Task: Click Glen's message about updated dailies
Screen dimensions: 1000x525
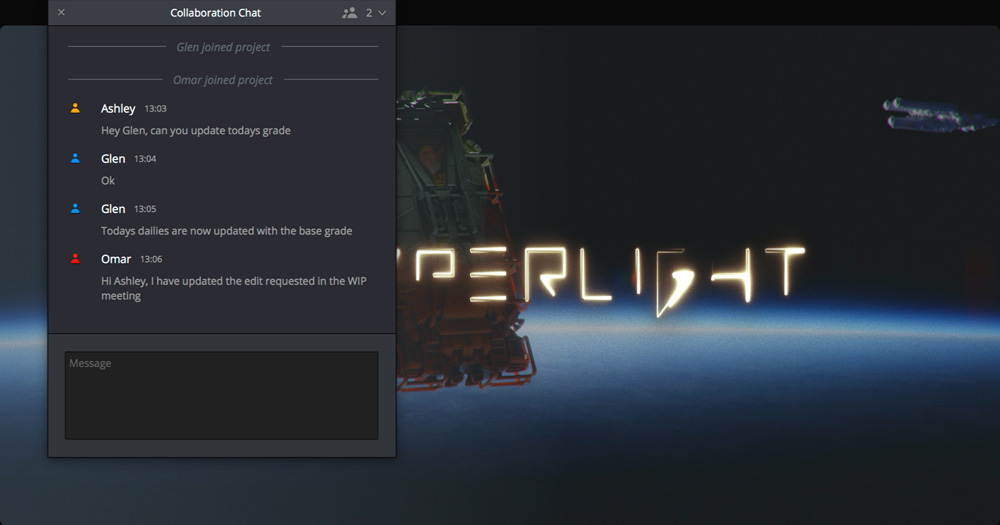Action: [x=226, y=231]
